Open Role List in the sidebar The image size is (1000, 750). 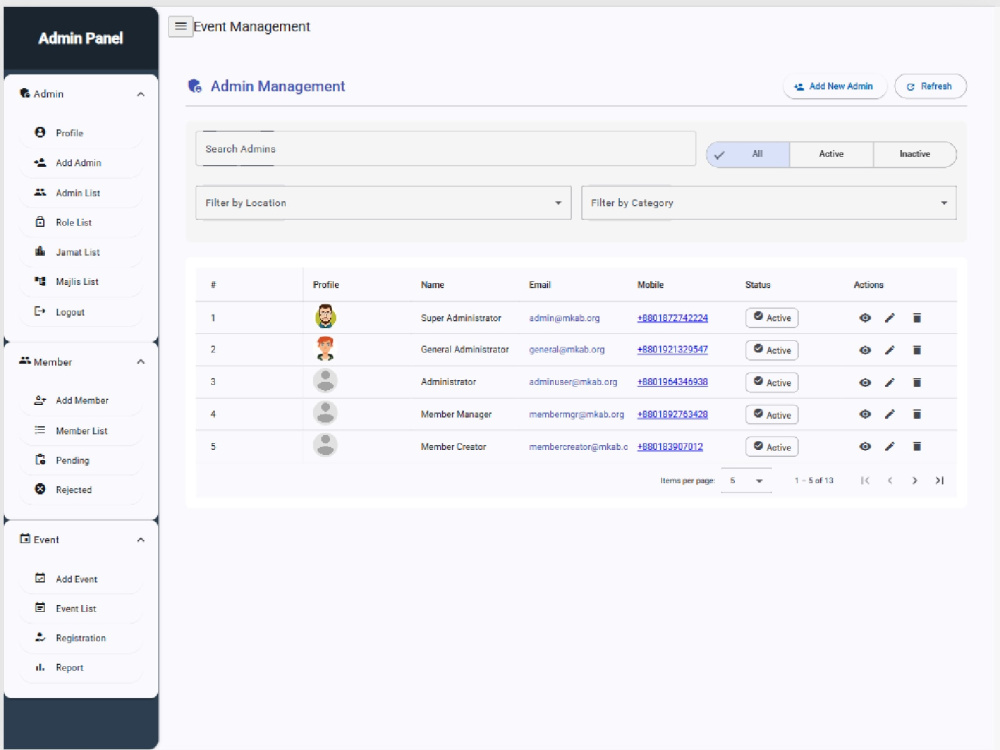81,222
